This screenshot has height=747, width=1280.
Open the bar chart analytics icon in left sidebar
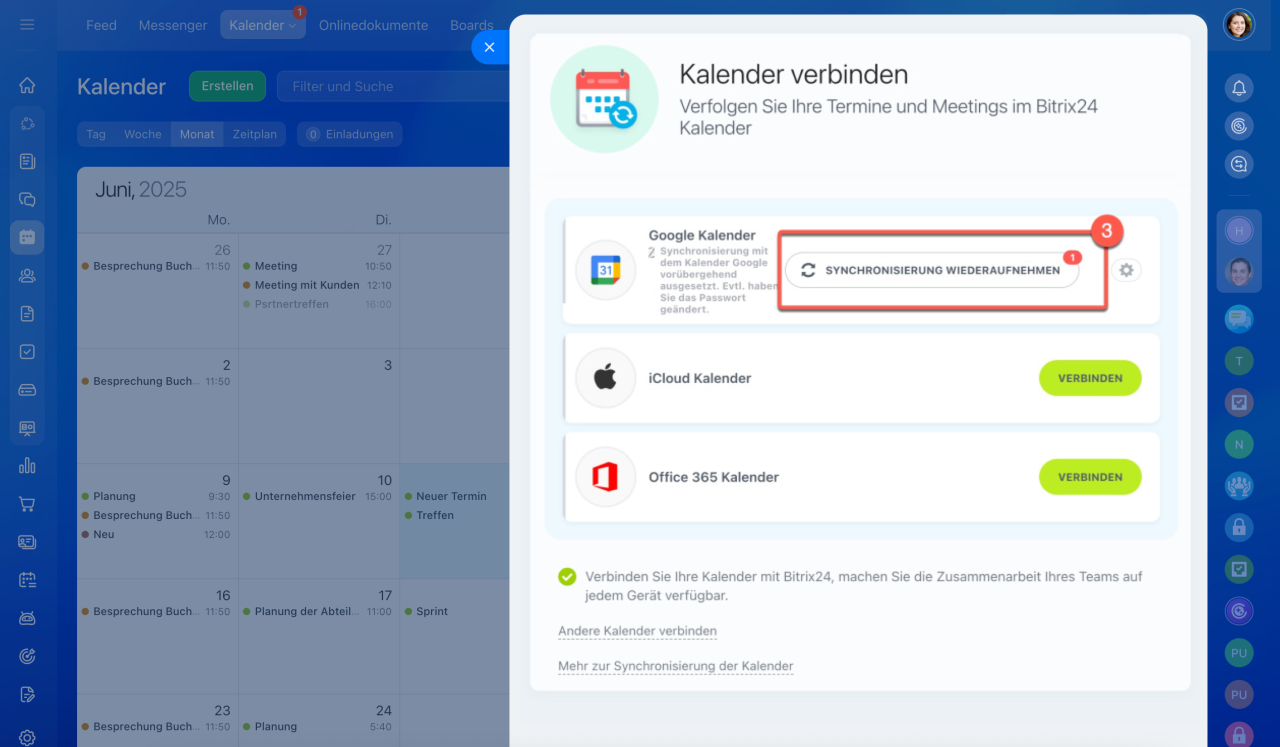[x=27, y=465]
